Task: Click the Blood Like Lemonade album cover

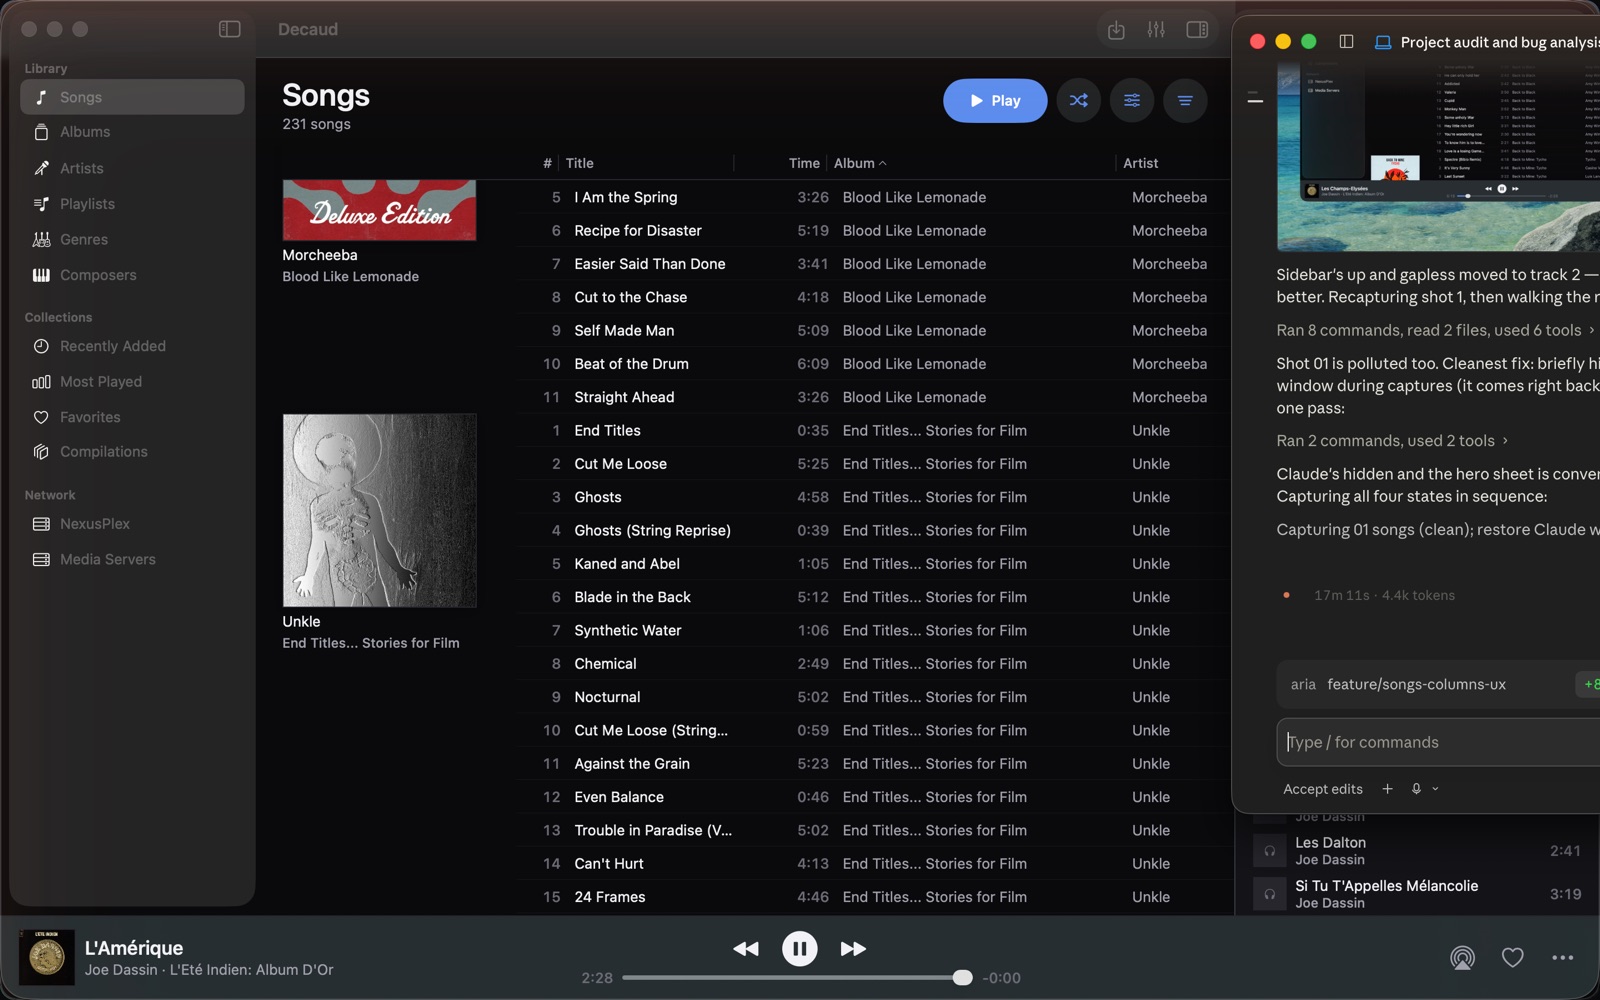Action: click(379, 210)
